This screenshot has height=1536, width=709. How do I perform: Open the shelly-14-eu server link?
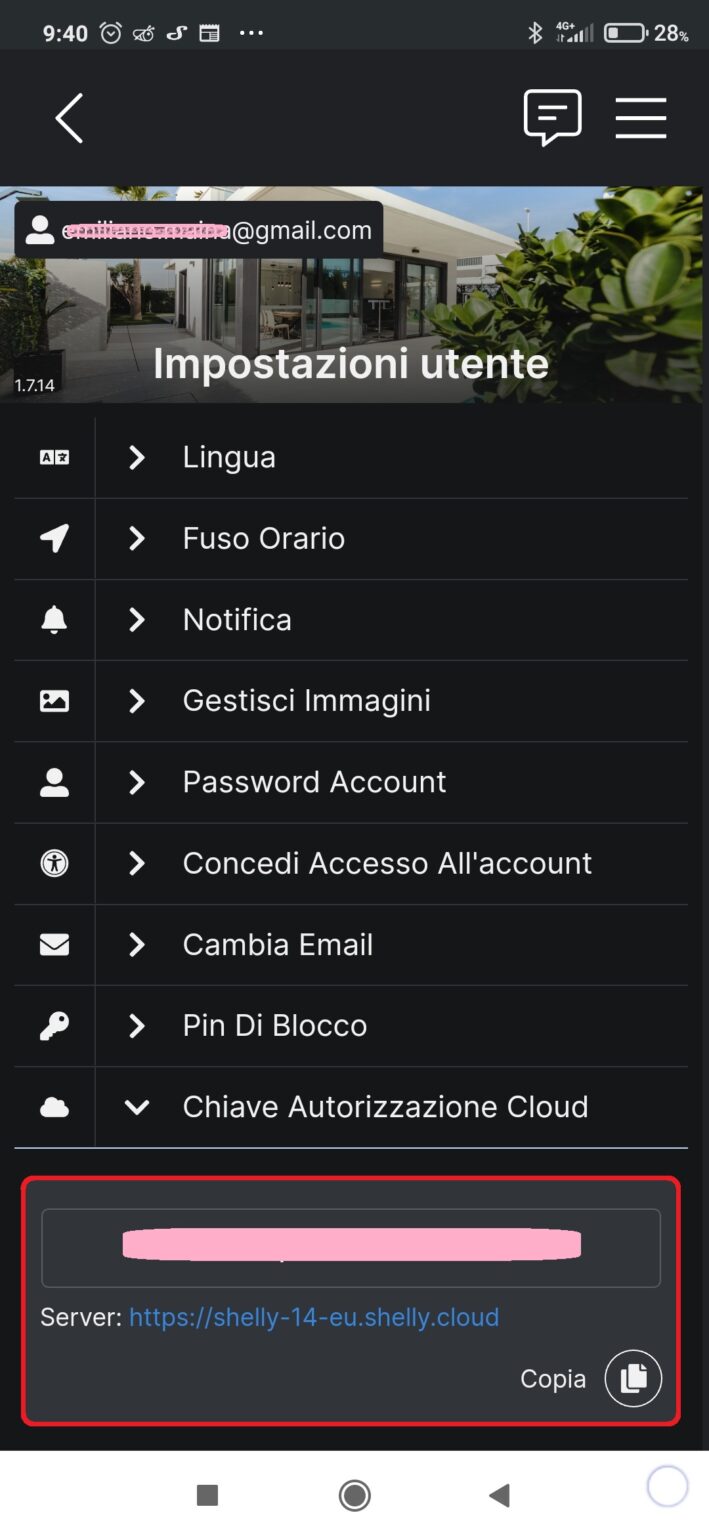pos(314,1317)
